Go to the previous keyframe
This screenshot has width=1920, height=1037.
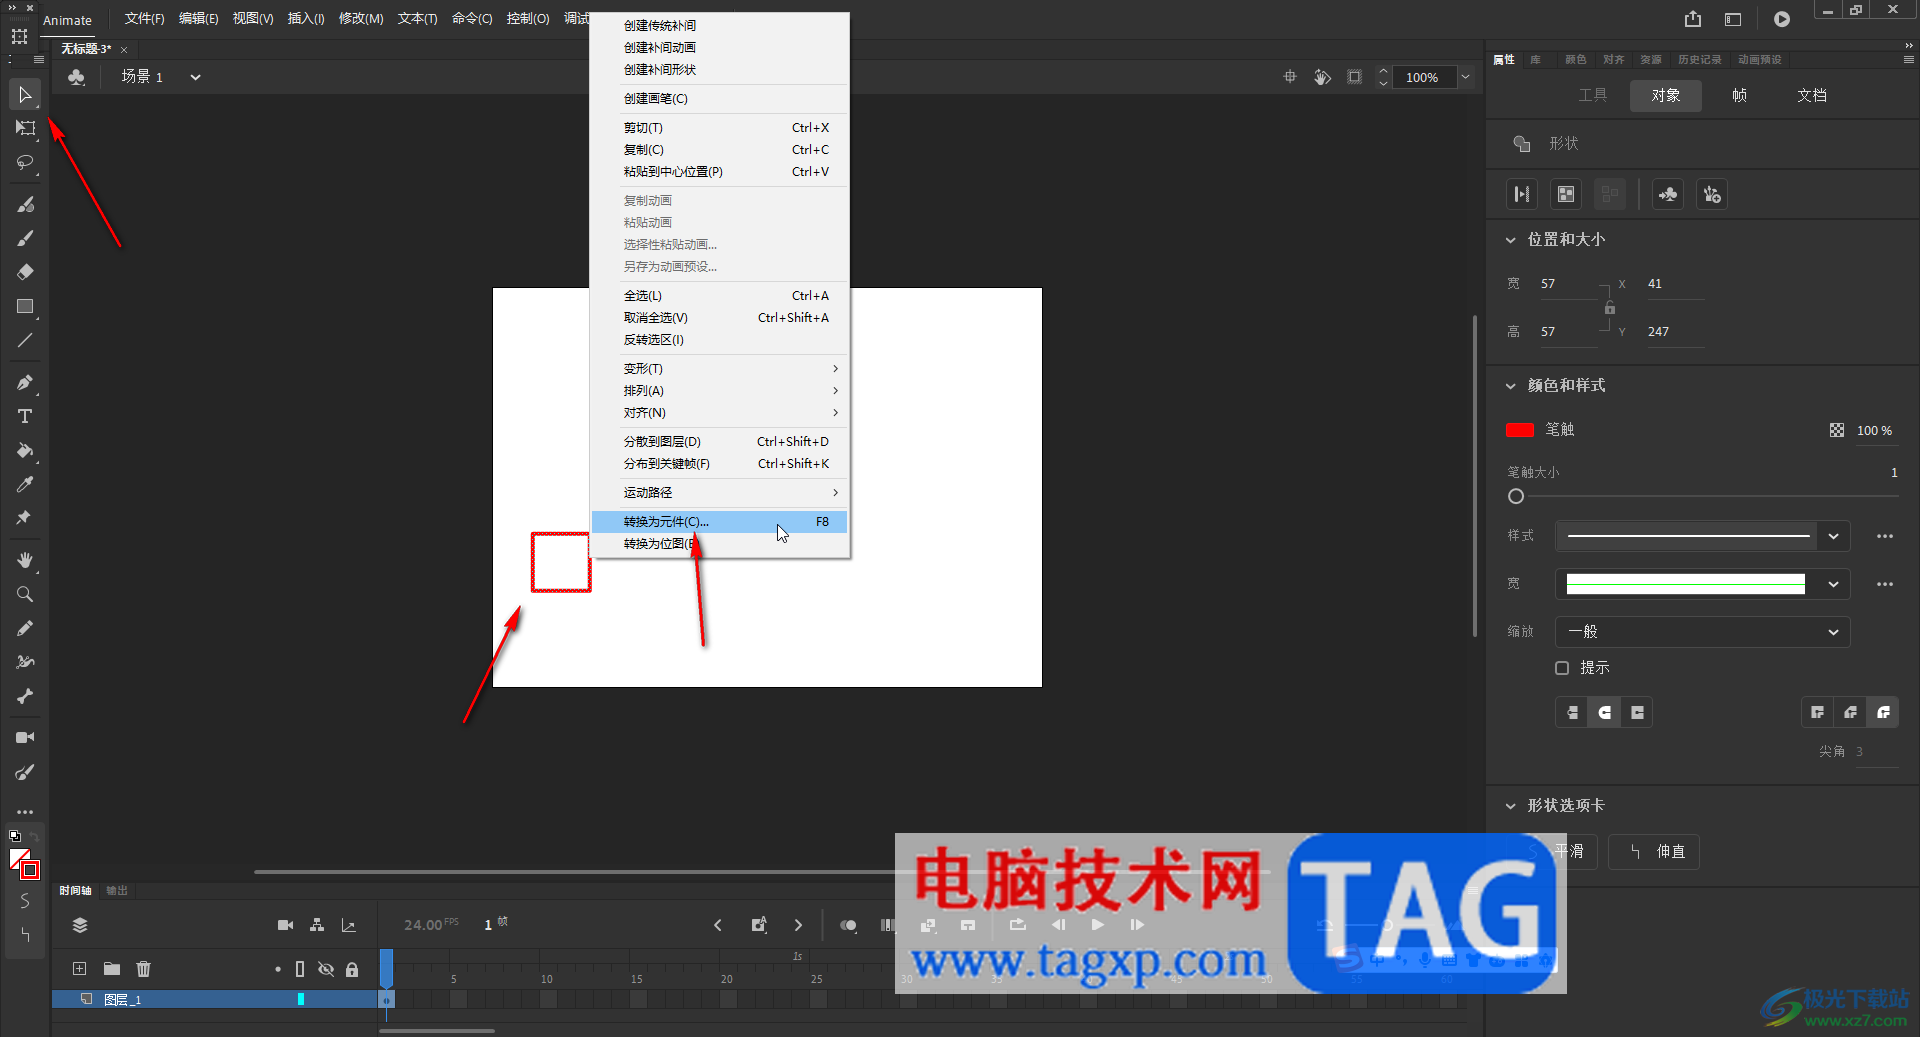point(718,925)
